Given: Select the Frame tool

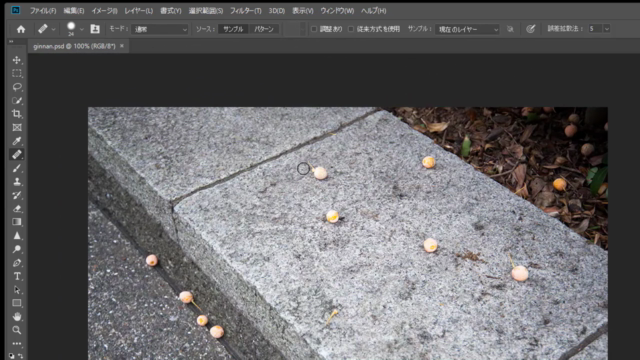Looking at the screenshot, I should [17, 127].
